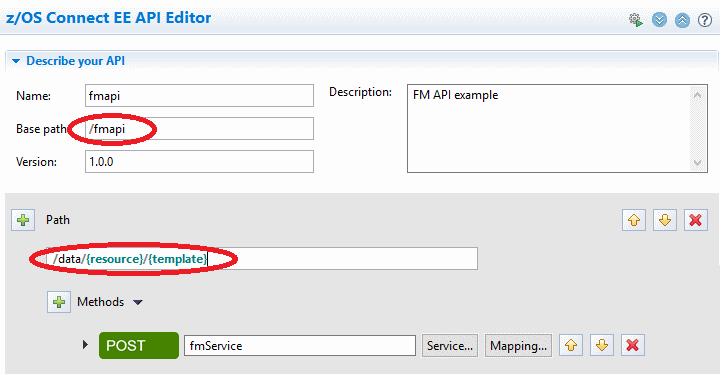
Task: Click the Base path field with /fmapi
Action: tap(199, 129)
